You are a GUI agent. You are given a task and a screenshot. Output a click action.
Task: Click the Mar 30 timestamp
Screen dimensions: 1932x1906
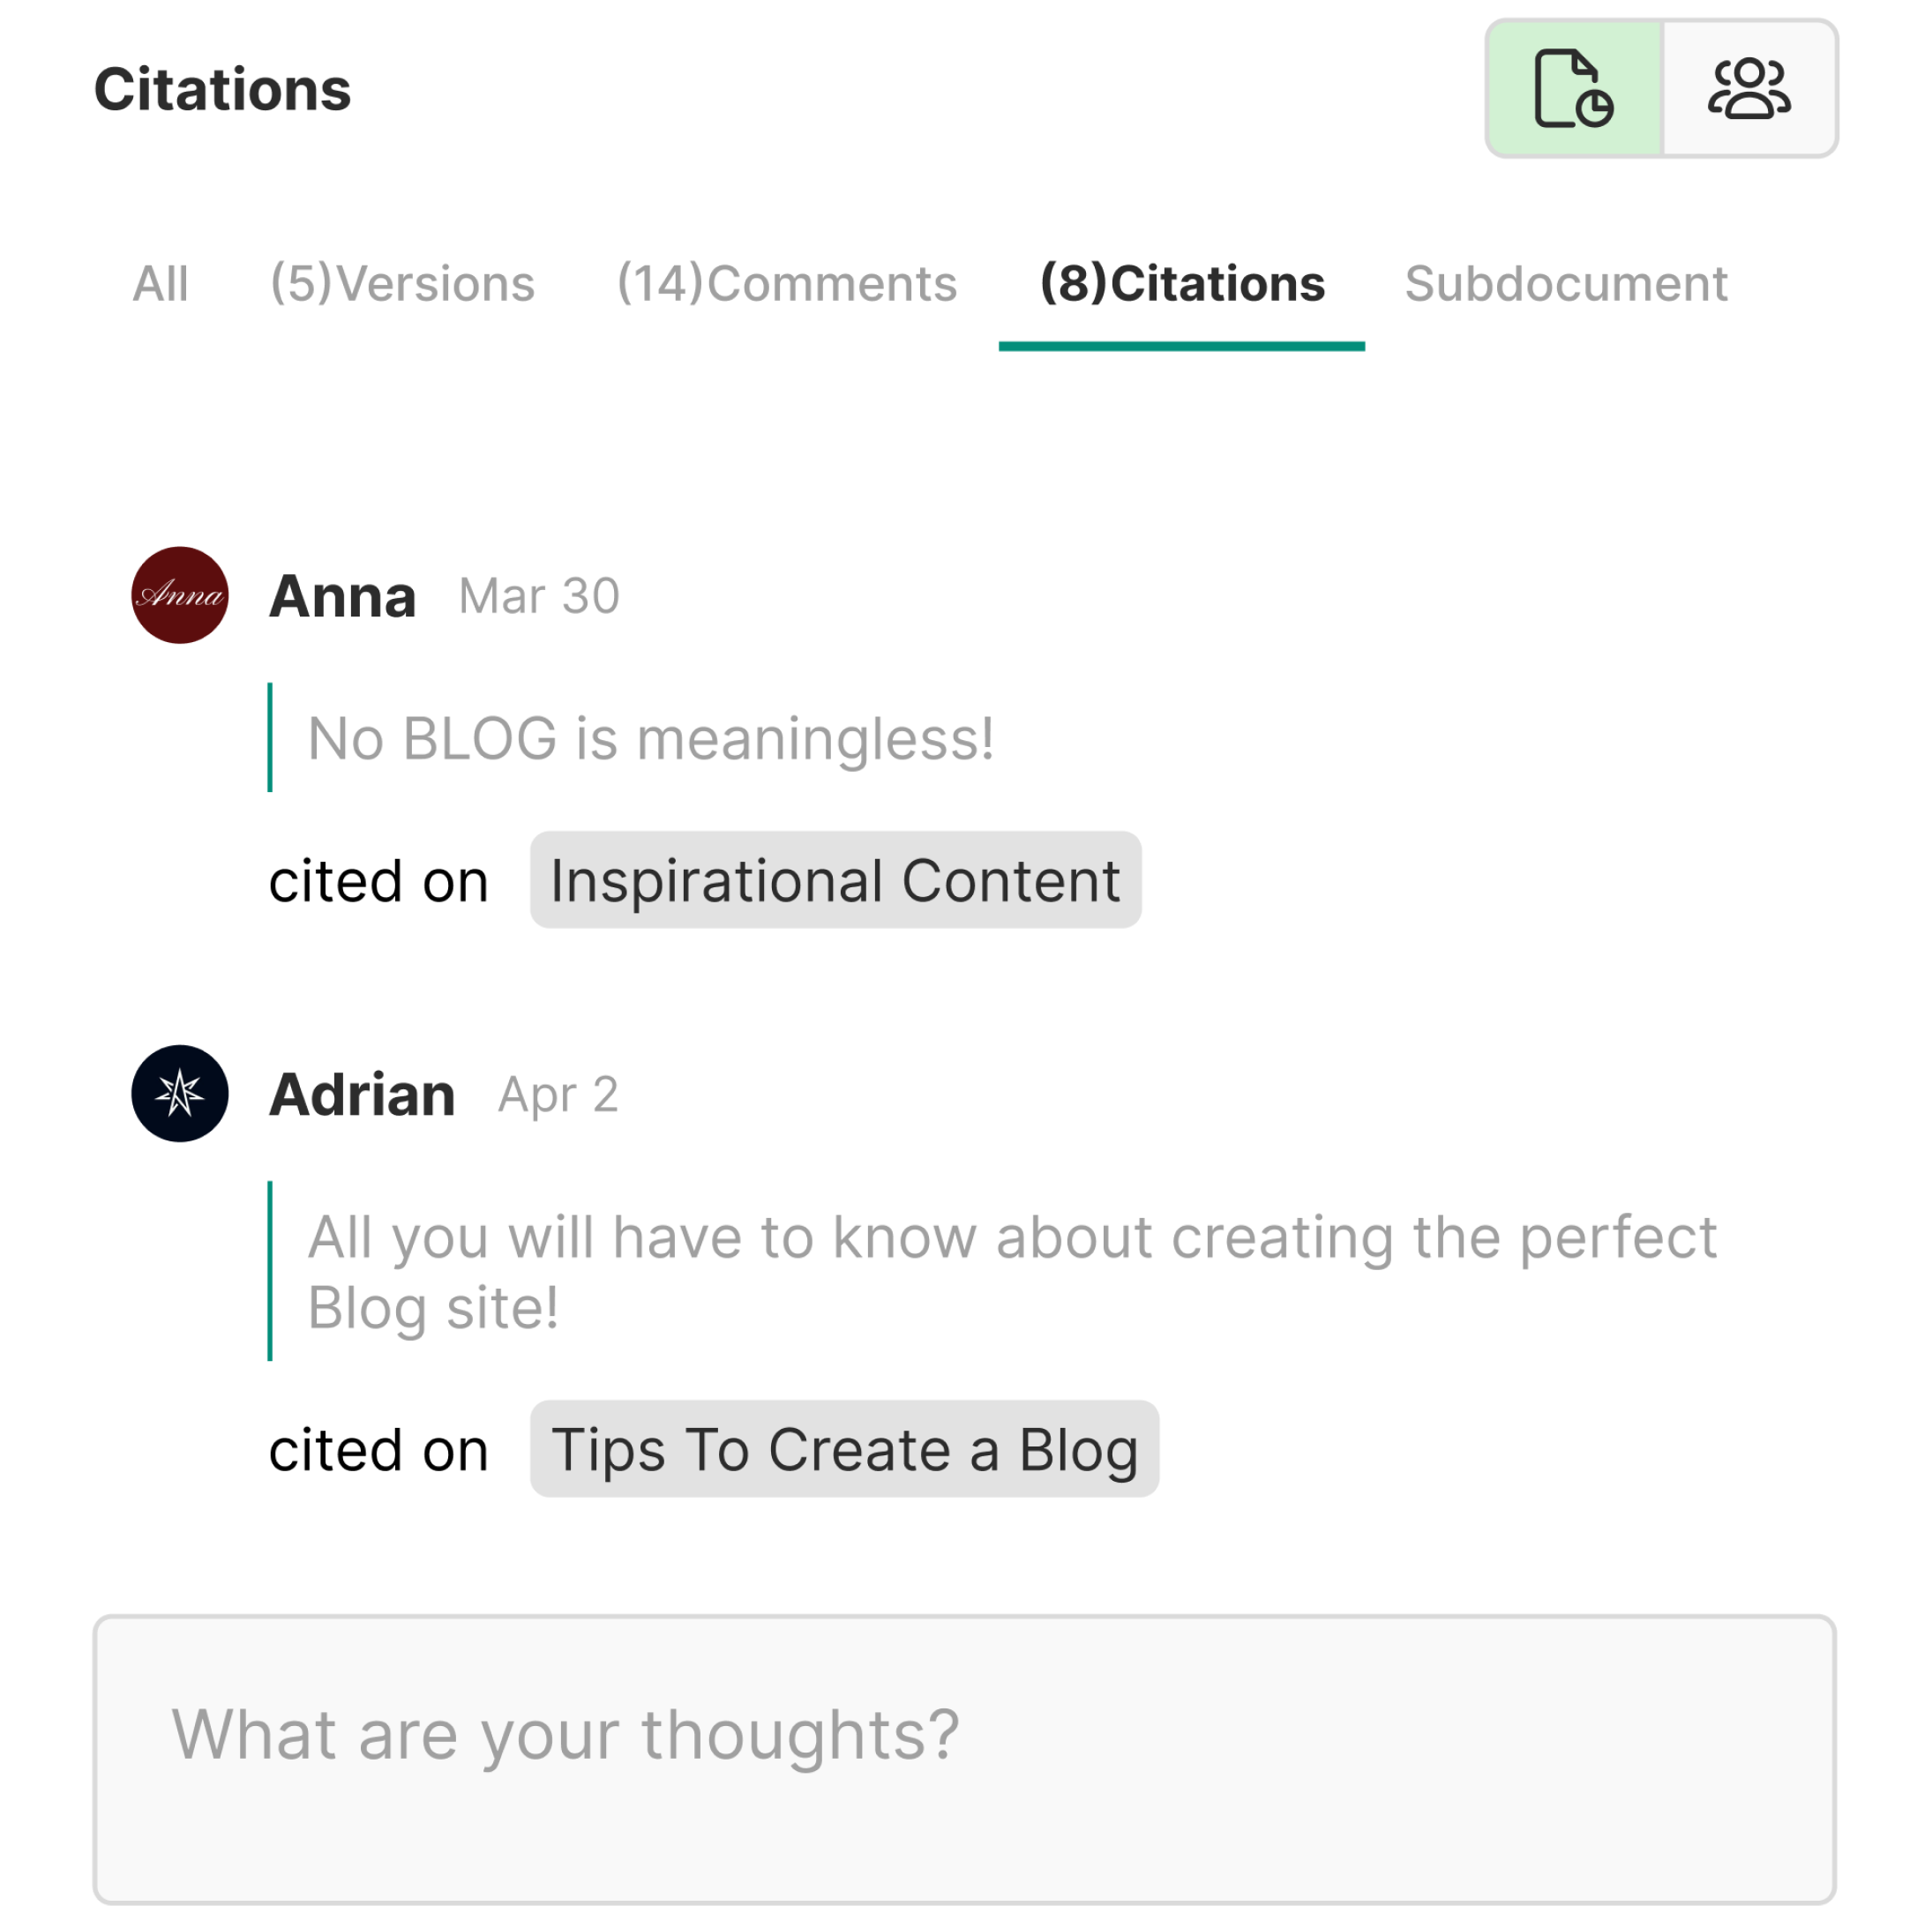[x=539, y=597]
